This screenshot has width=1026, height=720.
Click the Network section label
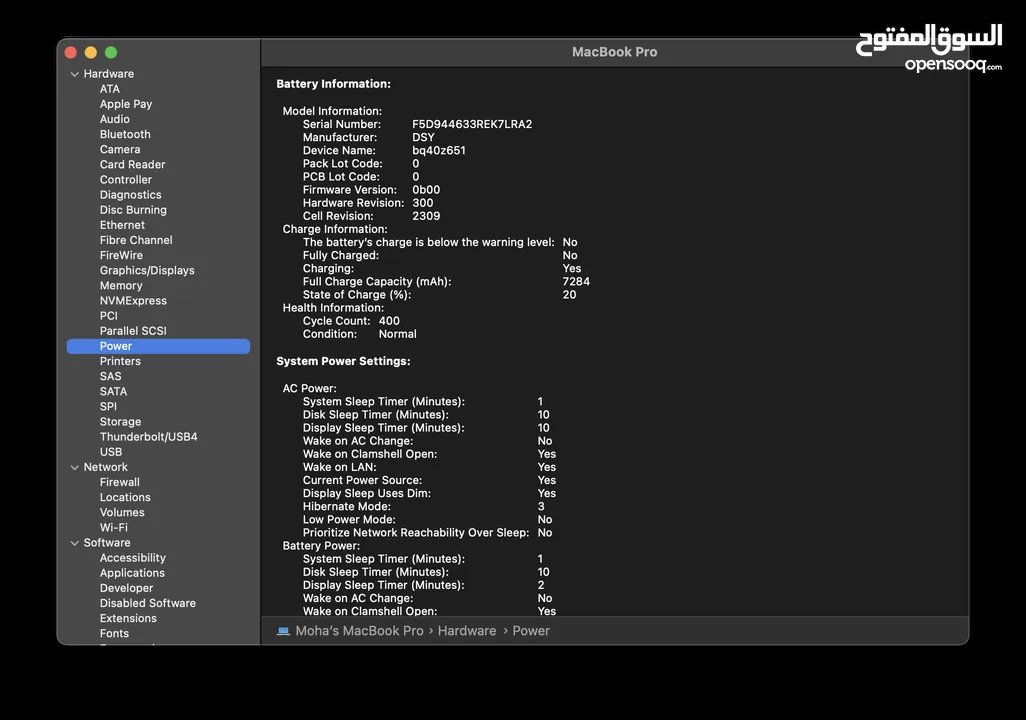[x=105, y=467]
